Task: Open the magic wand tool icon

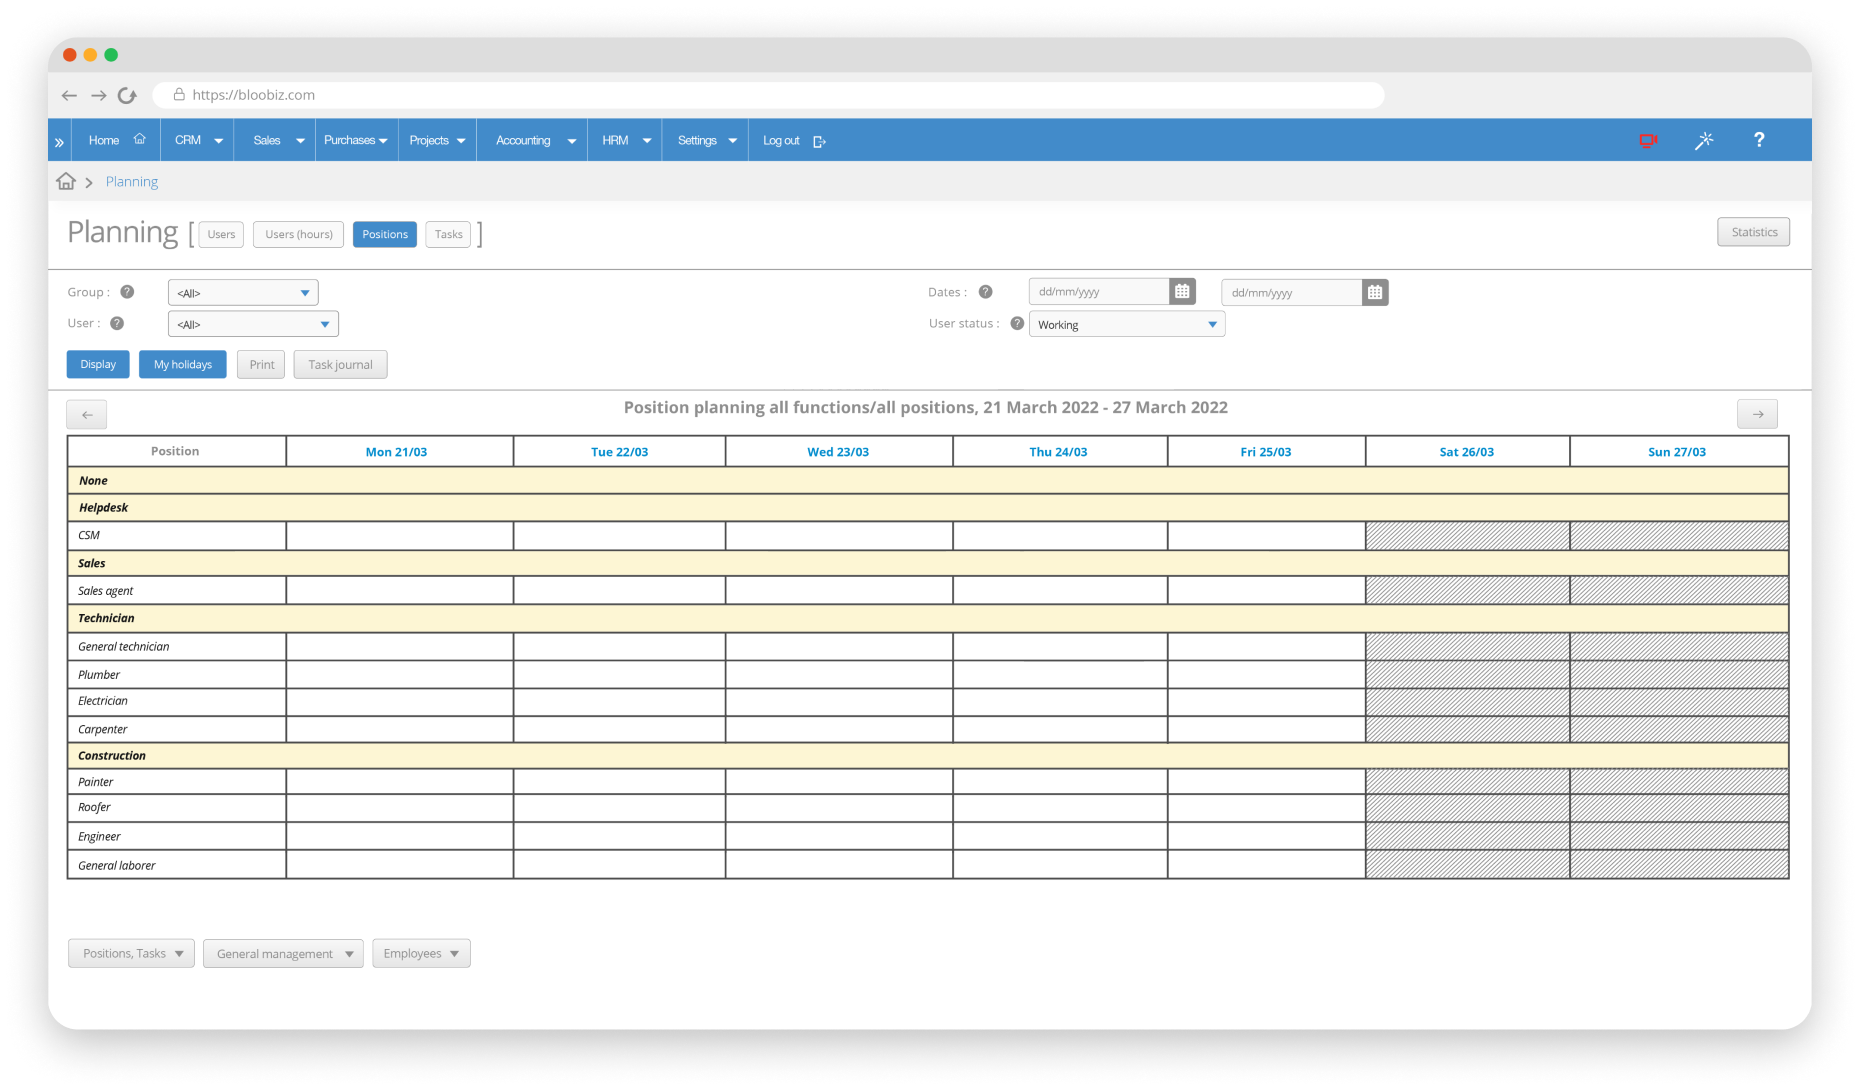Action: tap(1704, 140)
